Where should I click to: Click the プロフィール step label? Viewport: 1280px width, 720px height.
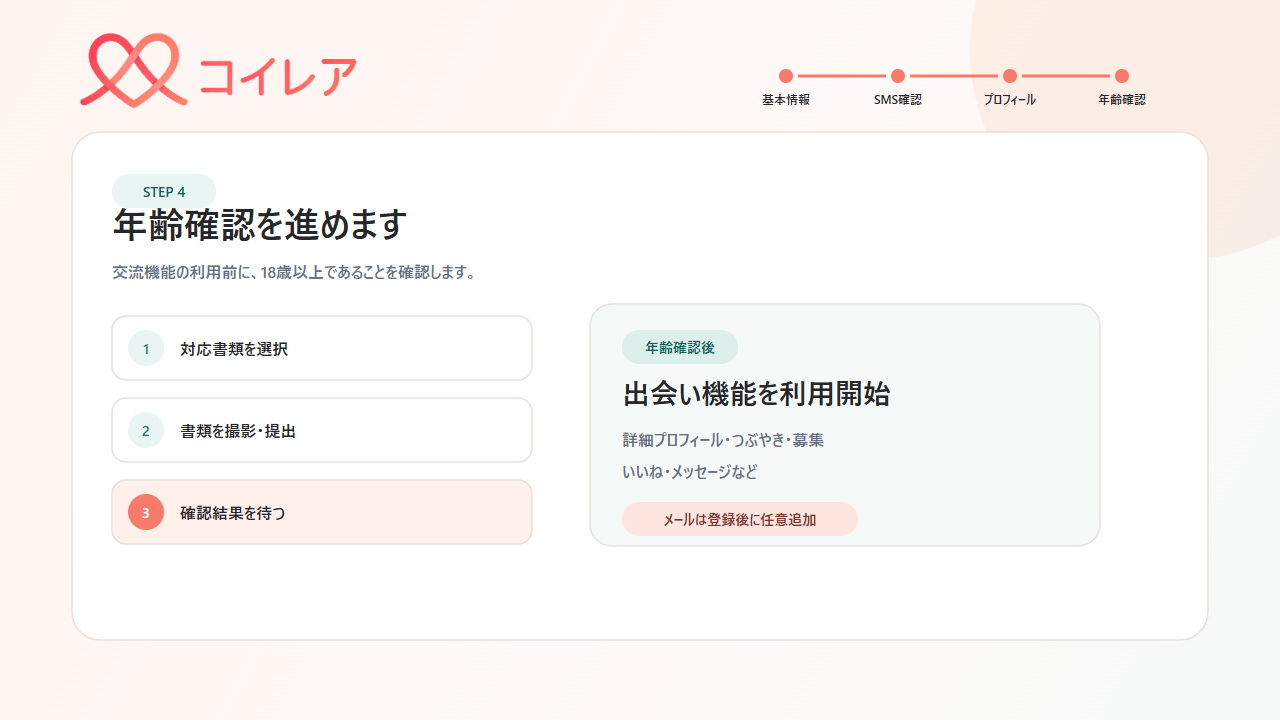(1010, 100)
